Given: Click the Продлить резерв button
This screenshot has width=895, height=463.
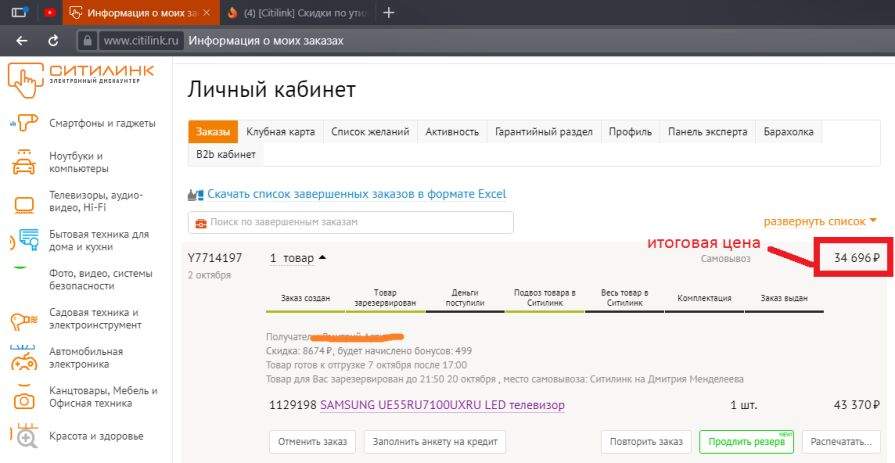Looking at the screenshot, I should point(747,441).
